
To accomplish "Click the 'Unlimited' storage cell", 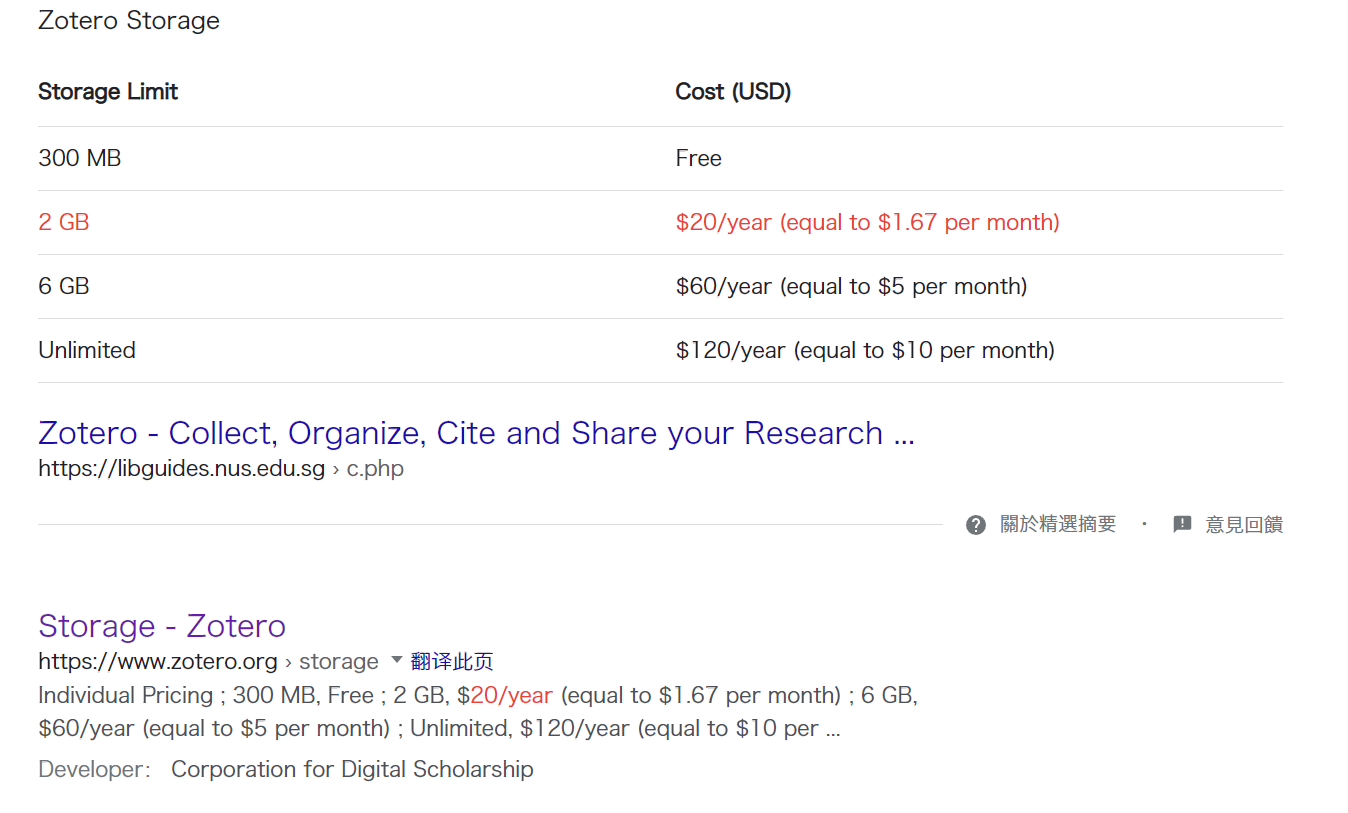I will point(87,350).
